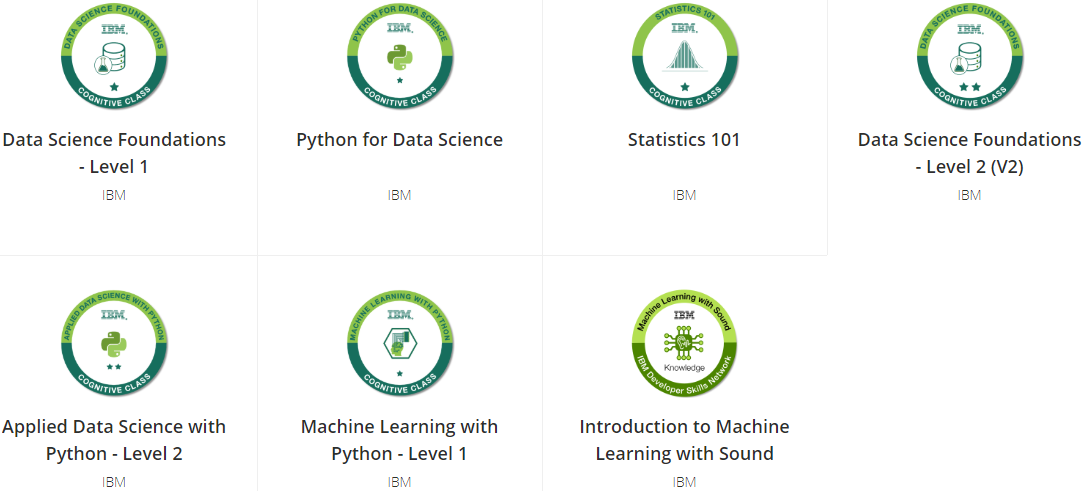Select IBM label under Machine Learning with Python
1087x491 pixels.
click(x=399, y=482)
